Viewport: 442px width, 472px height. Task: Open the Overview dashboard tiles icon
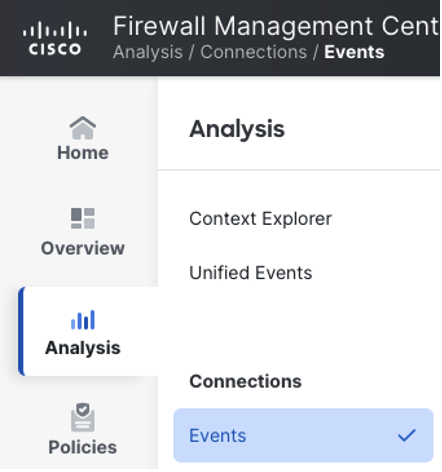[x=83, y=218]
